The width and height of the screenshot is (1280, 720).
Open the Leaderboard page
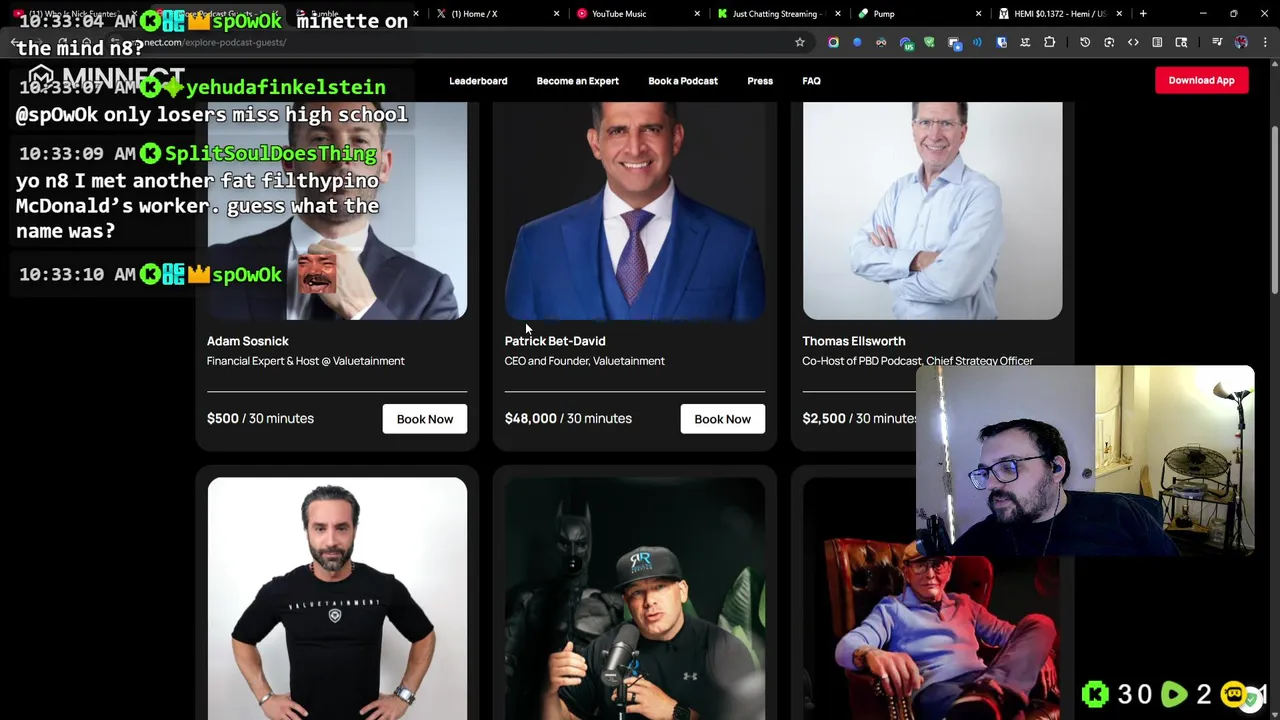[x=478, y=81]
